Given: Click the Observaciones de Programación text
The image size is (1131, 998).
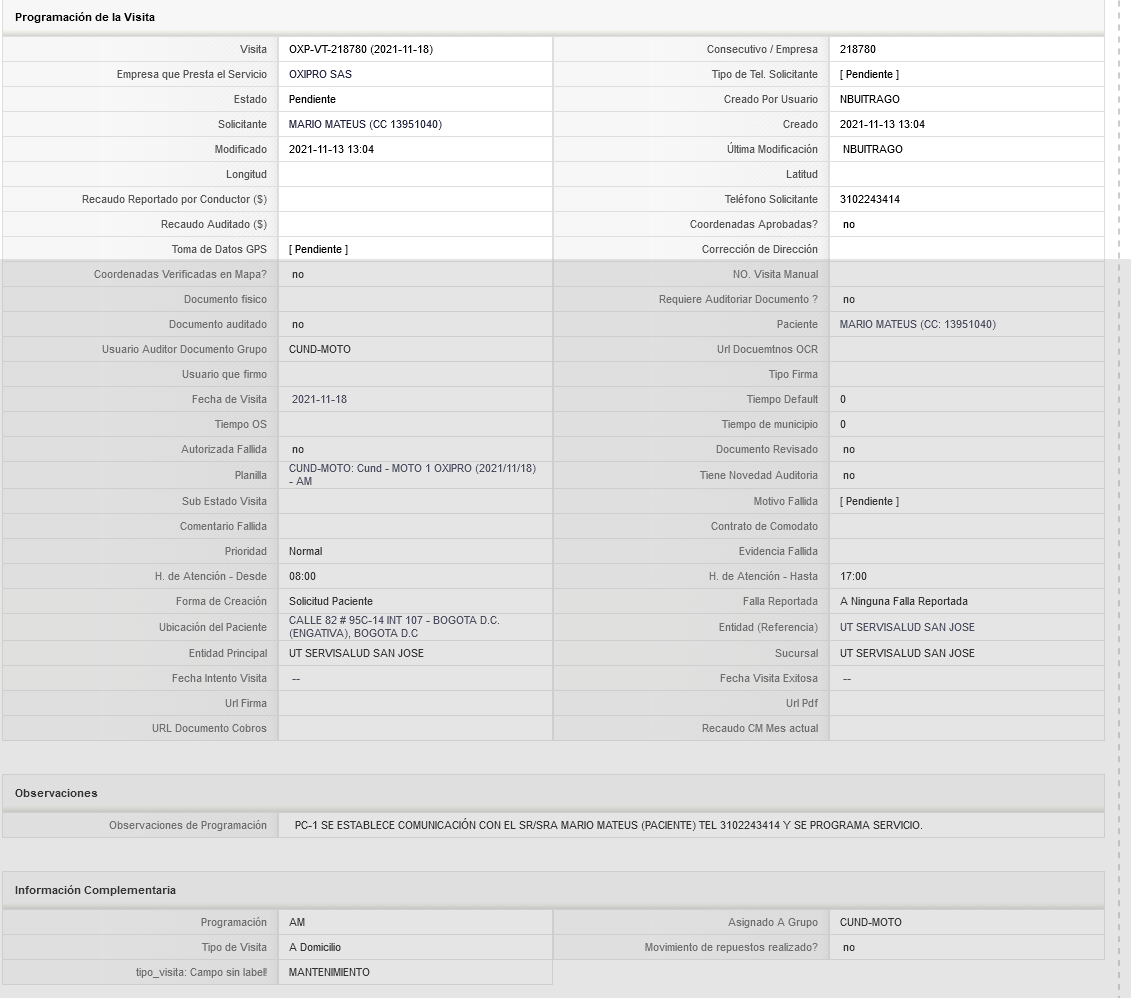Looking at the screenshot, I should coord(608,825).
